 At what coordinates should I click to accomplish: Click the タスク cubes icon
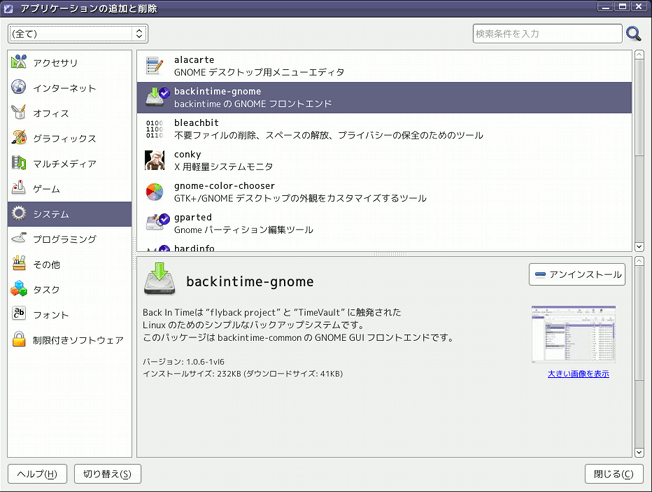(19, 289)
